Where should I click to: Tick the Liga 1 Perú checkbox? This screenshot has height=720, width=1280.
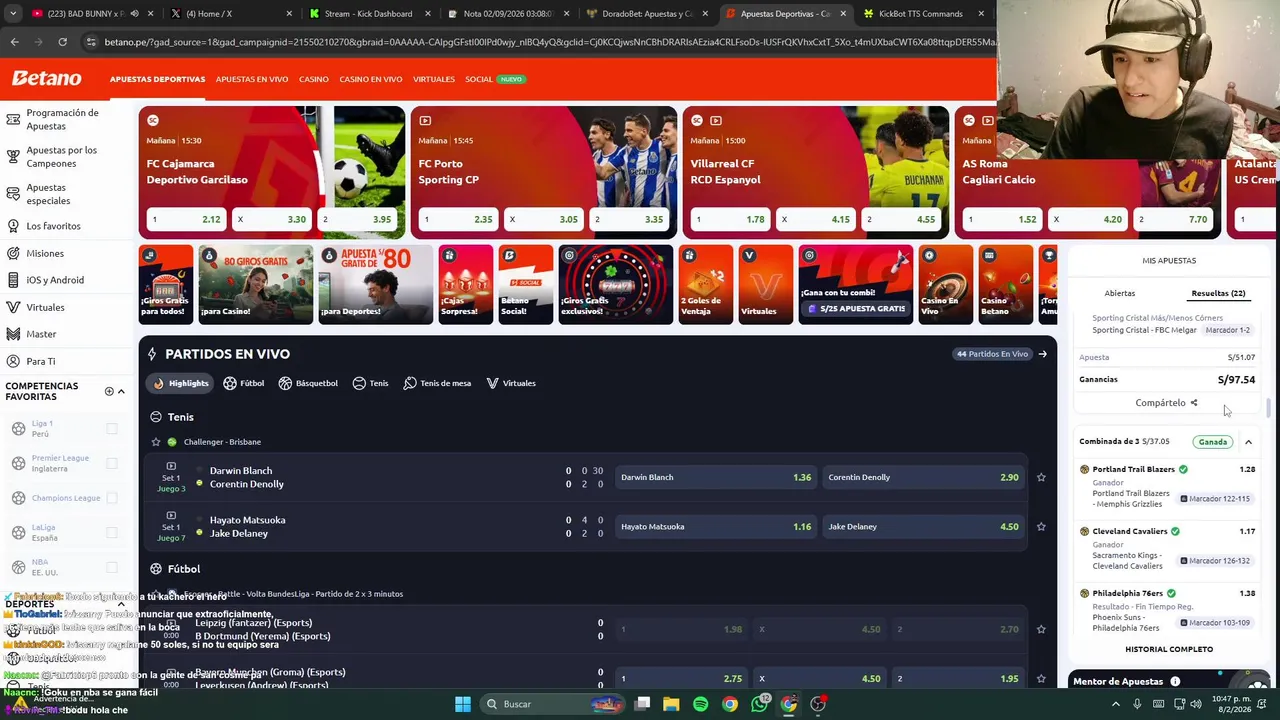pyautogui.click(x=112, y=429)
